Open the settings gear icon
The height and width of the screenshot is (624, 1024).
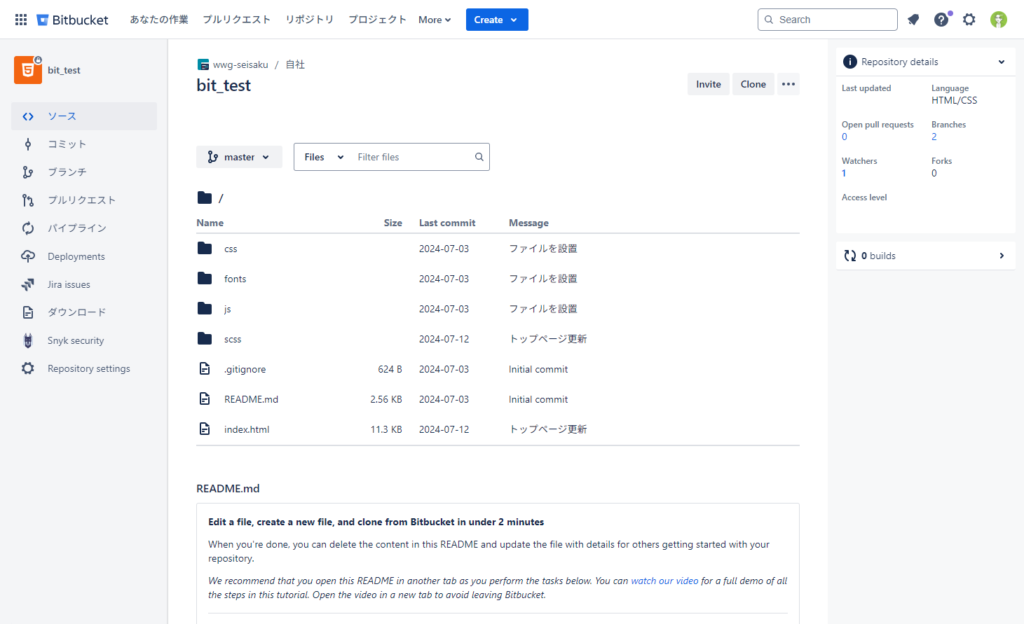969,20
